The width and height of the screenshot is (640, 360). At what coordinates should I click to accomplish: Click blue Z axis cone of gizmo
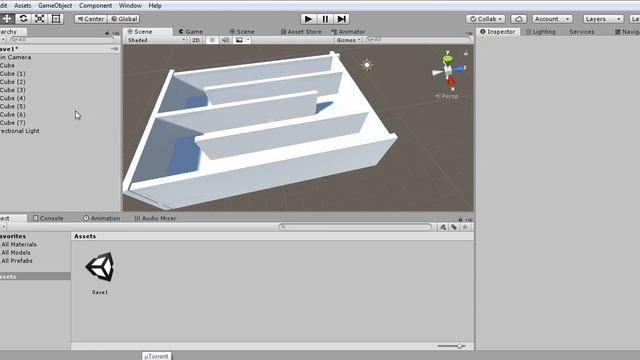click(x=459, y=69)
